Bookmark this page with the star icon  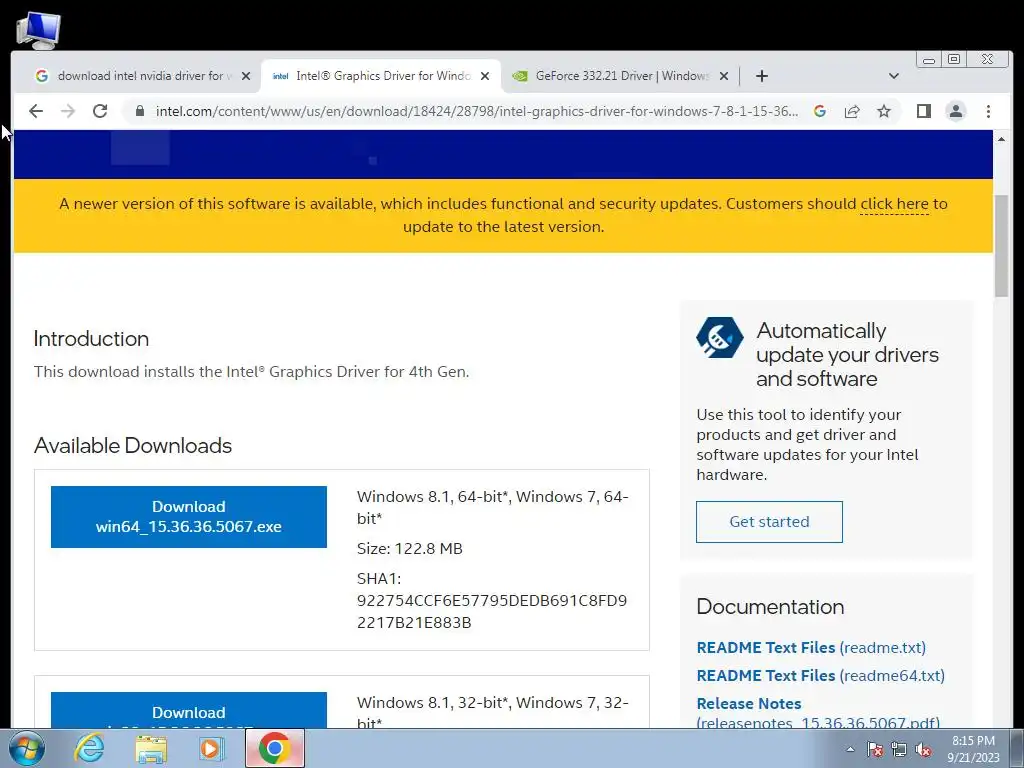click(x=884, y=111)
